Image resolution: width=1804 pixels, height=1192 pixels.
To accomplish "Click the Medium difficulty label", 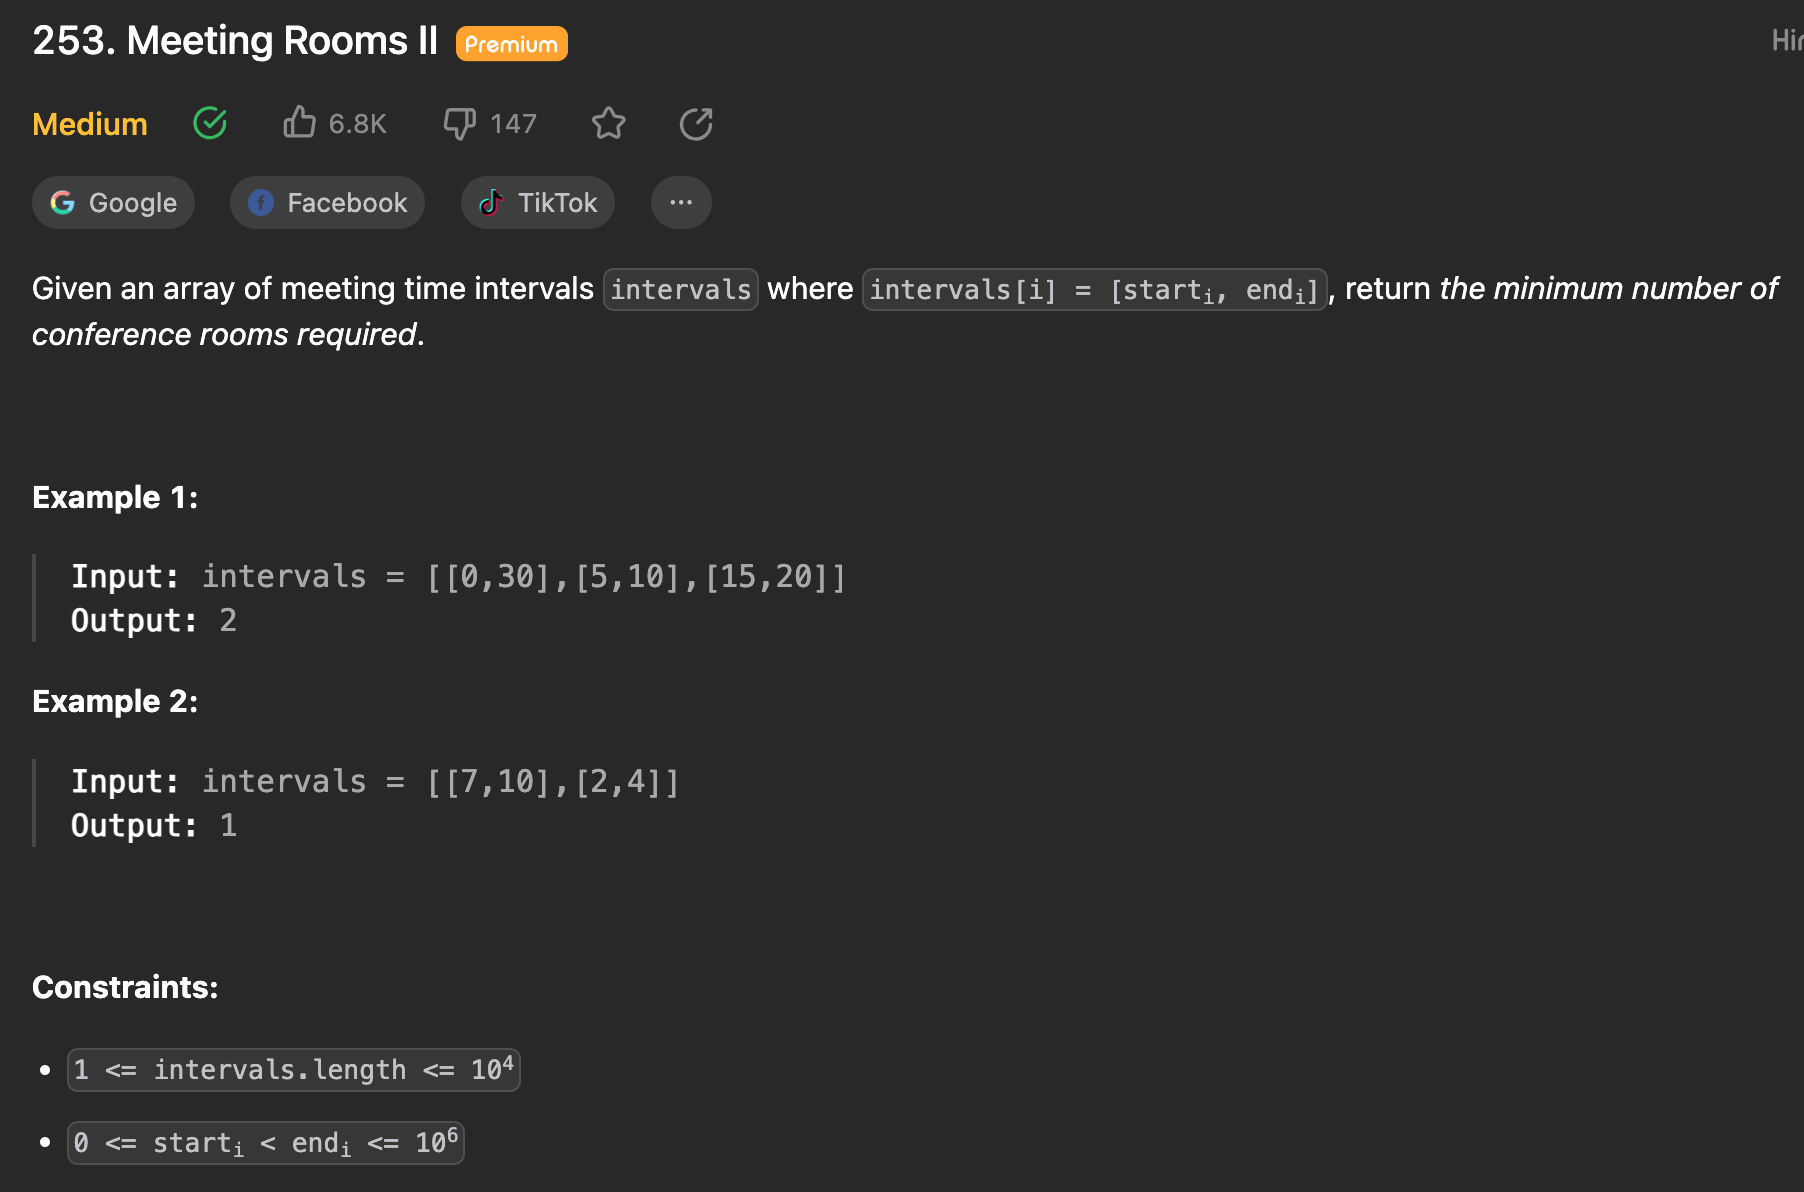I will tap(90, 124).
